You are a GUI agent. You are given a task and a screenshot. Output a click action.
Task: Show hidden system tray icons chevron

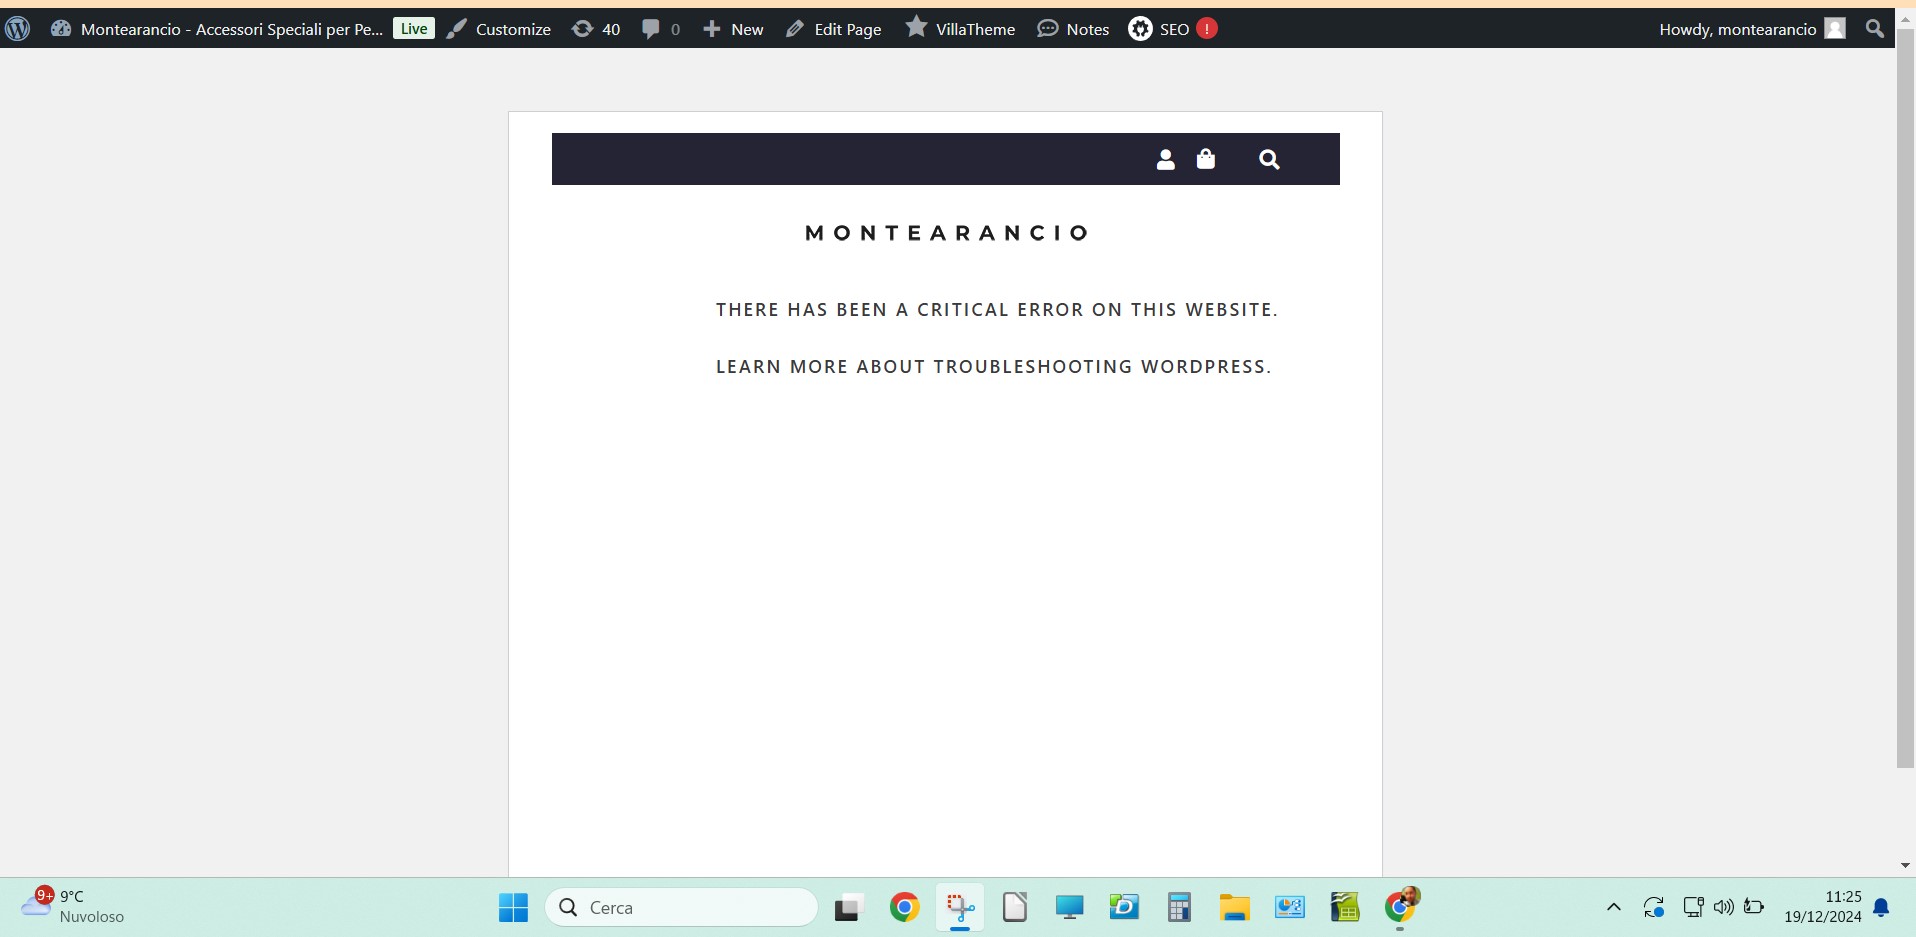tap(1613, 908)
